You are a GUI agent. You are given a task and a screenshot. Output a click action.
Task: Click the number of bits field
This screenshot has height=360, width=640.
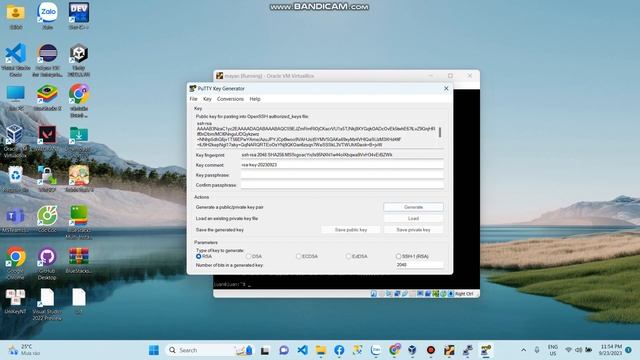click(x=419, y=265)
